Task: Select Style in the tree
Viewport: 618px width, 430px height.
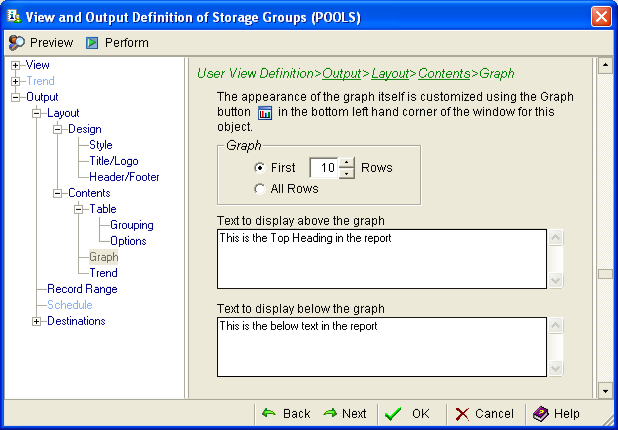Action: pos(101,145)
